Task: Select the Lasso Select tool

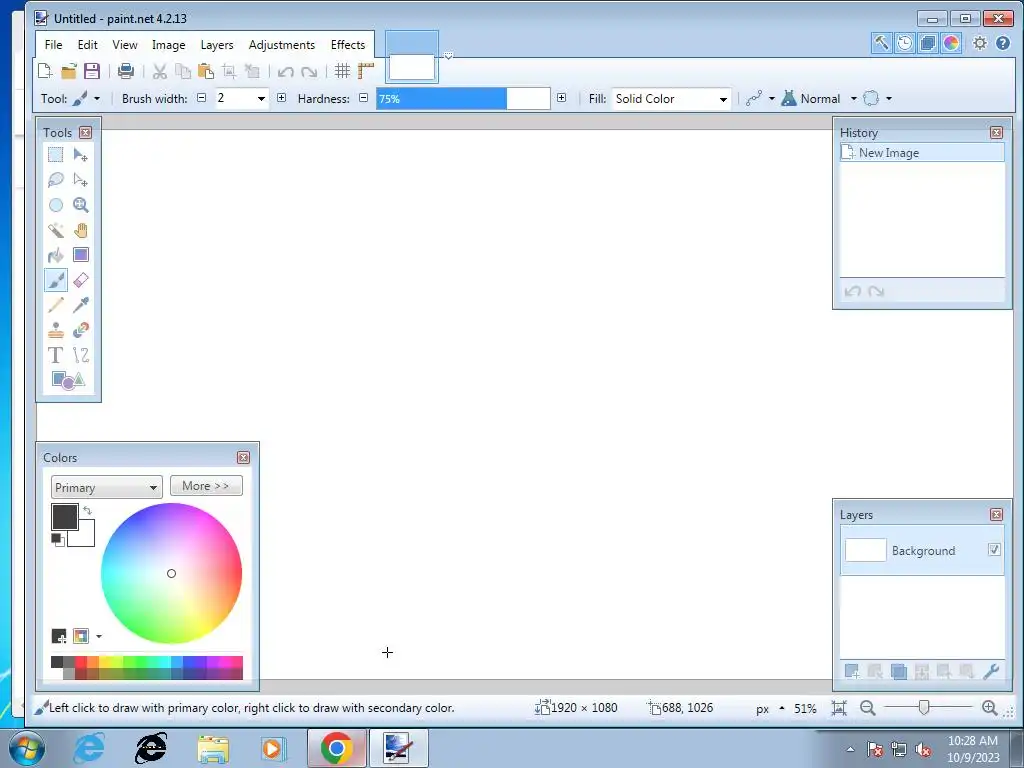Action: tap(56, 180)
